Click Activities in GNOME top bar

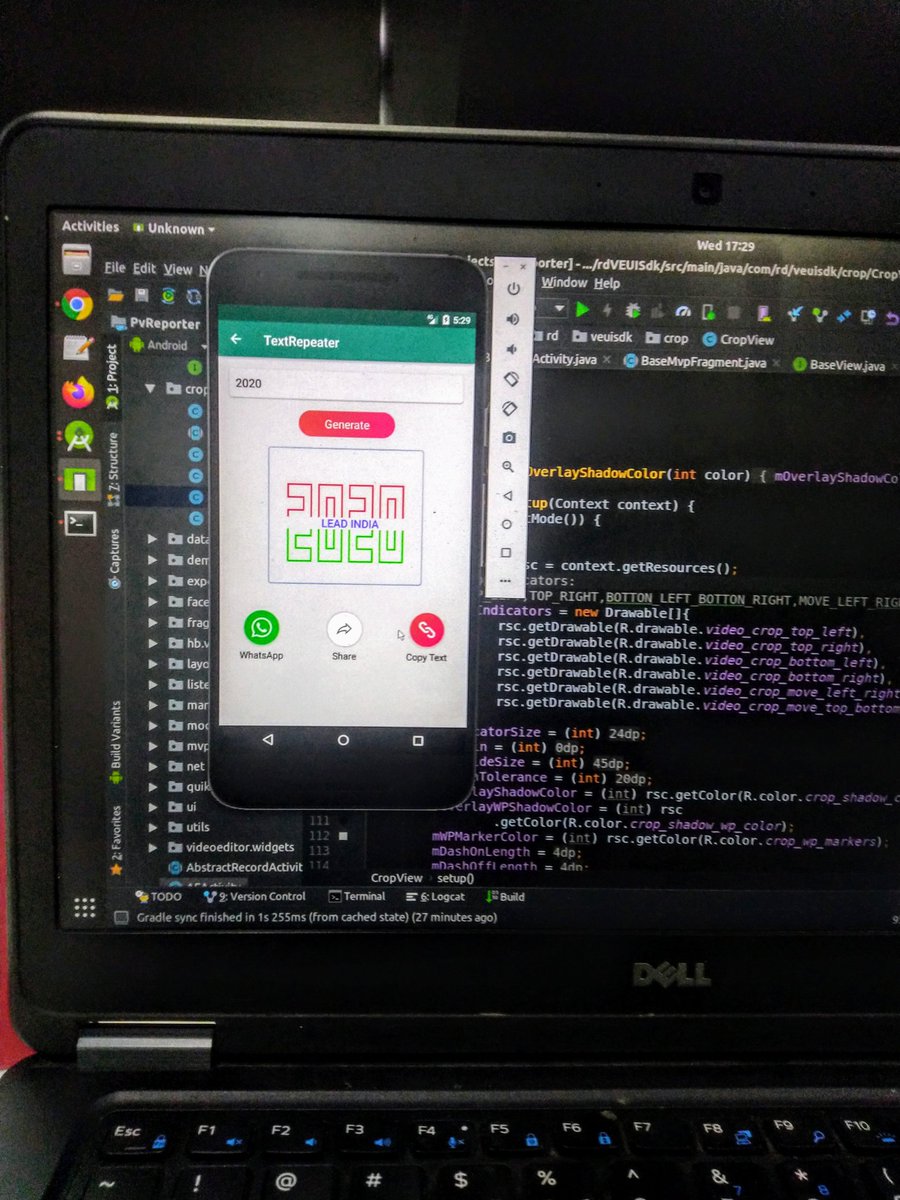pos(90,227)
